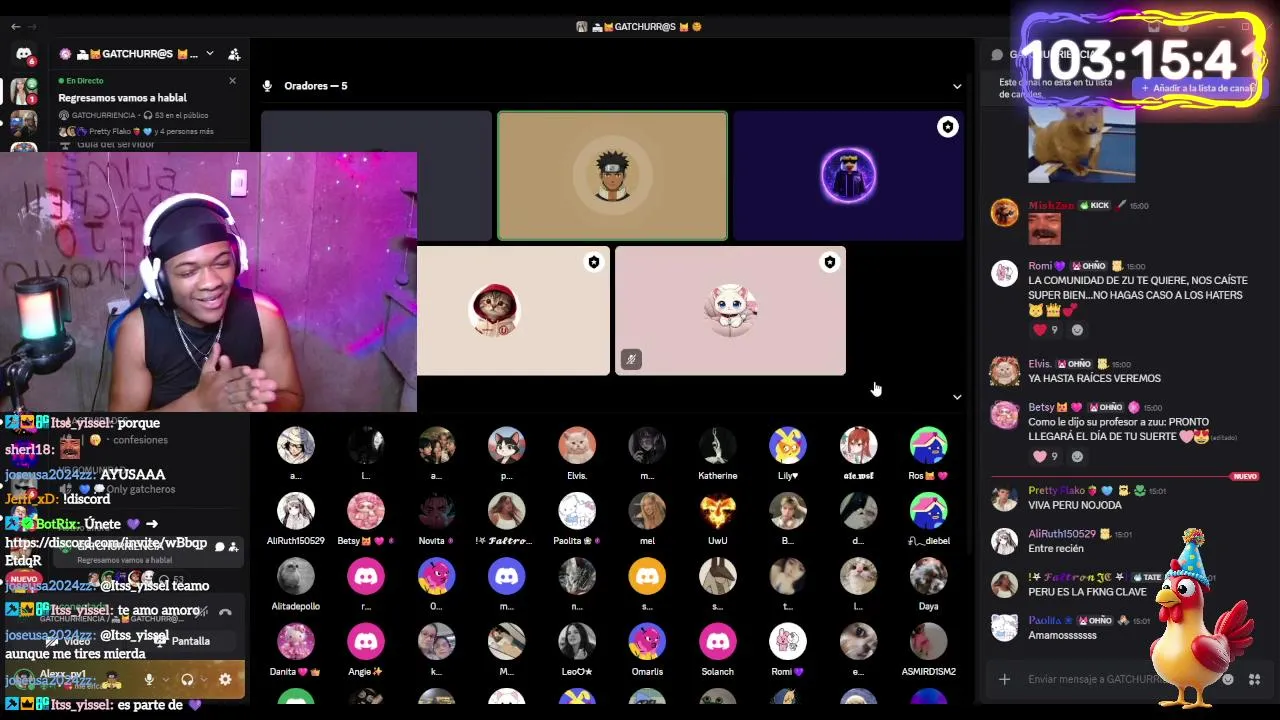Open Discord direct messages home icon
Image resolution: width=1280 pixels, height=720 pixels.
[24, 54]
